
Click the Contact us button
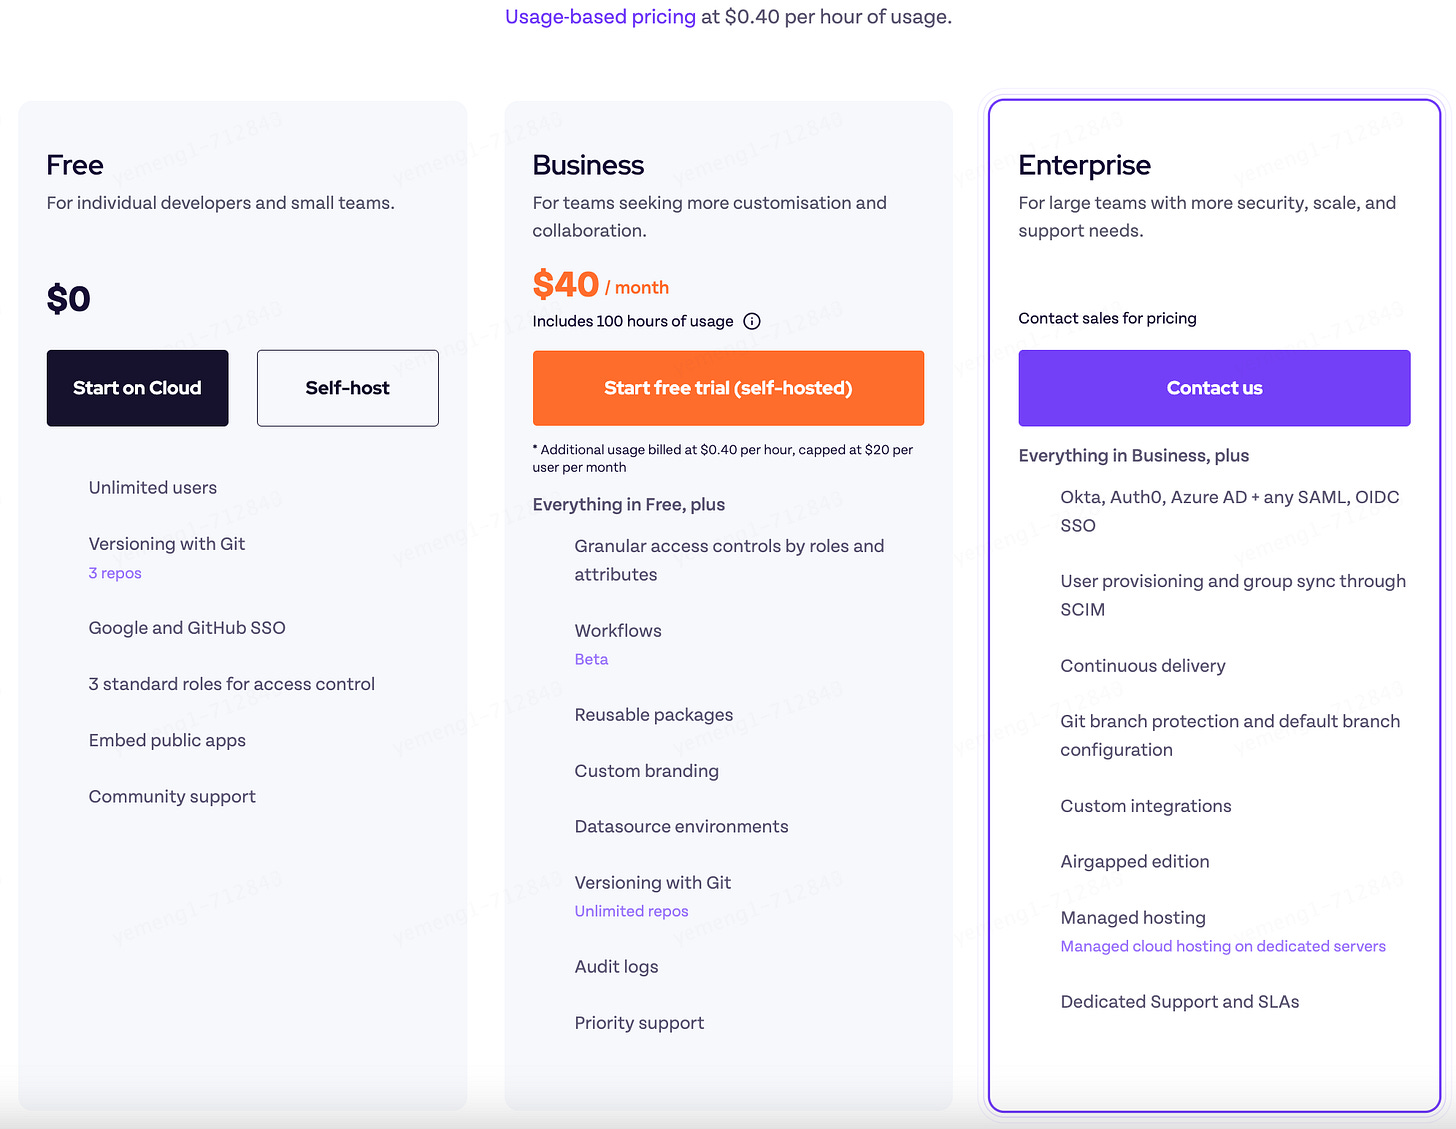pyautogui.click(x=1214, y=388)
